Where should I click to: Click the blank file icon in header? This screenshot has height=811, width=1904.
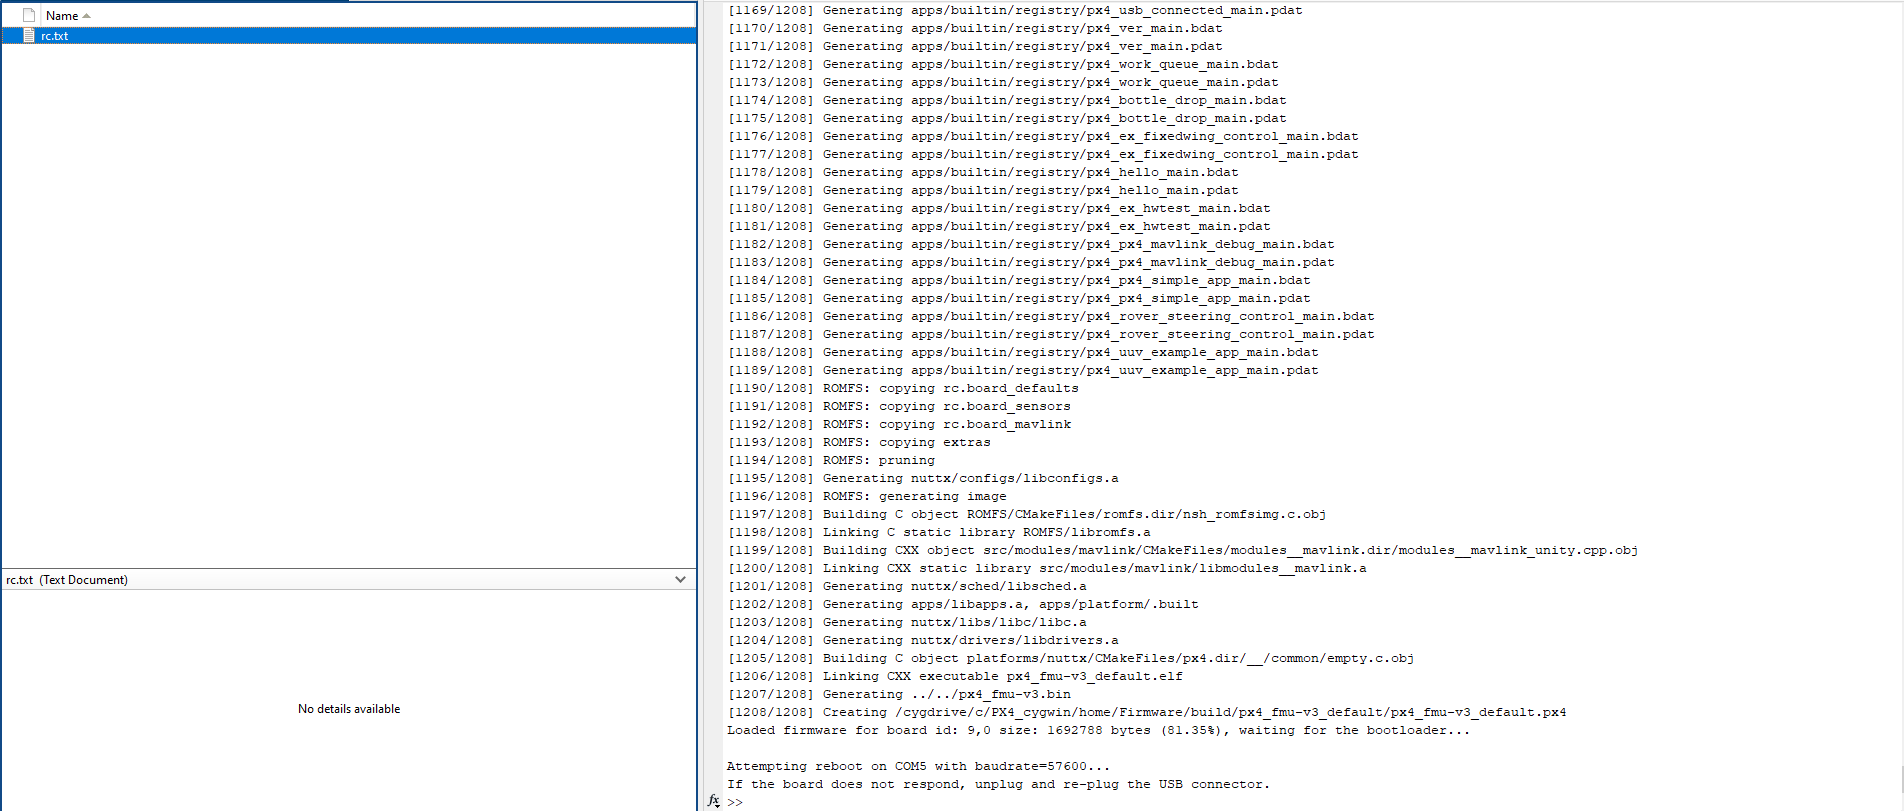coord(29,16)
